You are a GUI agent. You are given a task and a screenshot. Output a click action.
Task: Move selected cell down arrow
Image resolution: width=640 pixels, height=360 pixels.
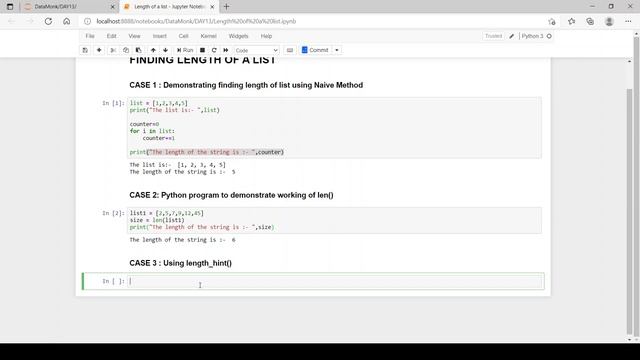coord(165,50)
